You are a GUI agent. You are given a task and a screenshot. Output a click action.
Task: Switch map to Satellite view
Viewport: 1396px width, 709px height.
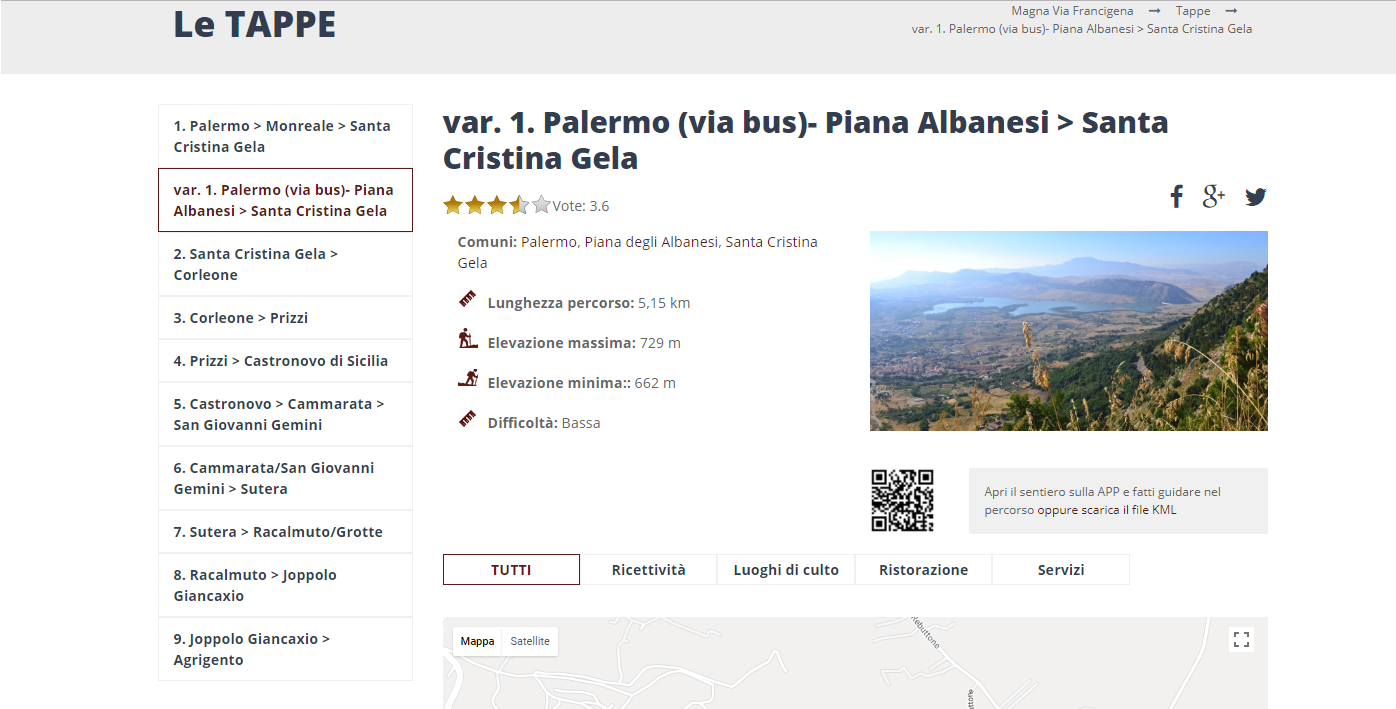530,641
